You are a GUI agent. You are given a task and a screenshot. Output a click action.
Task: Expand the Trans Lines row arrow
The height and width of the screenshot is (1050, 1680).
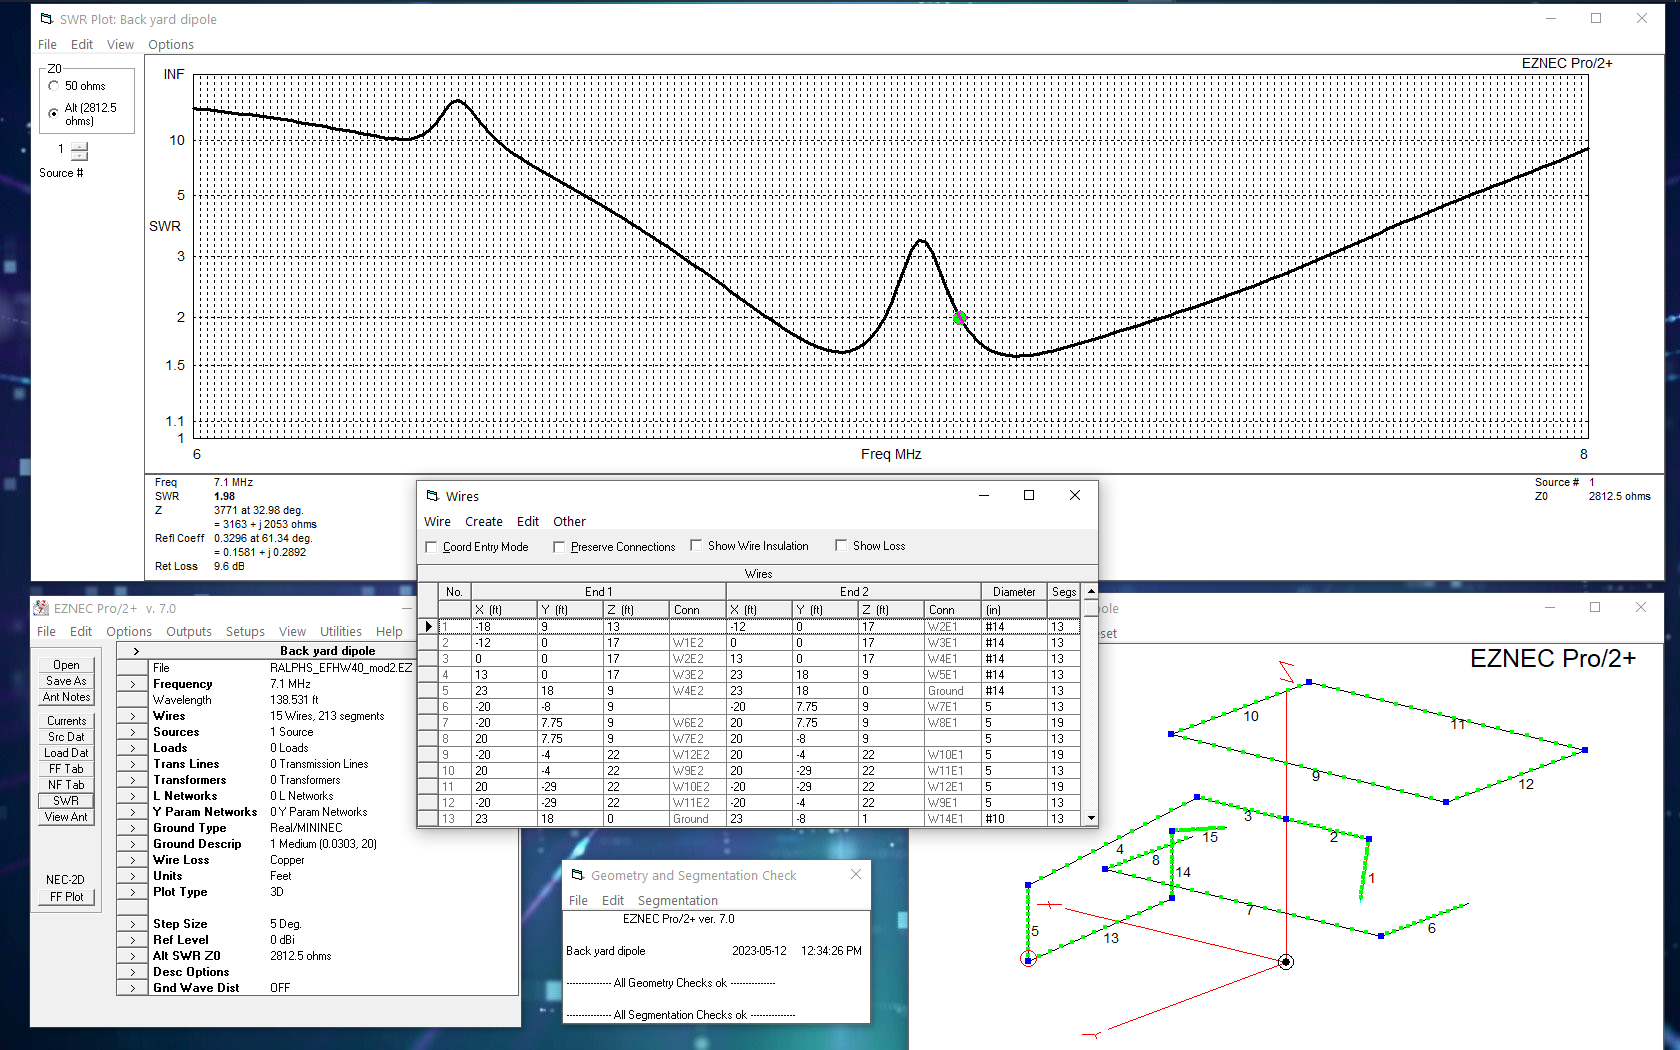[x=133, y=764]
